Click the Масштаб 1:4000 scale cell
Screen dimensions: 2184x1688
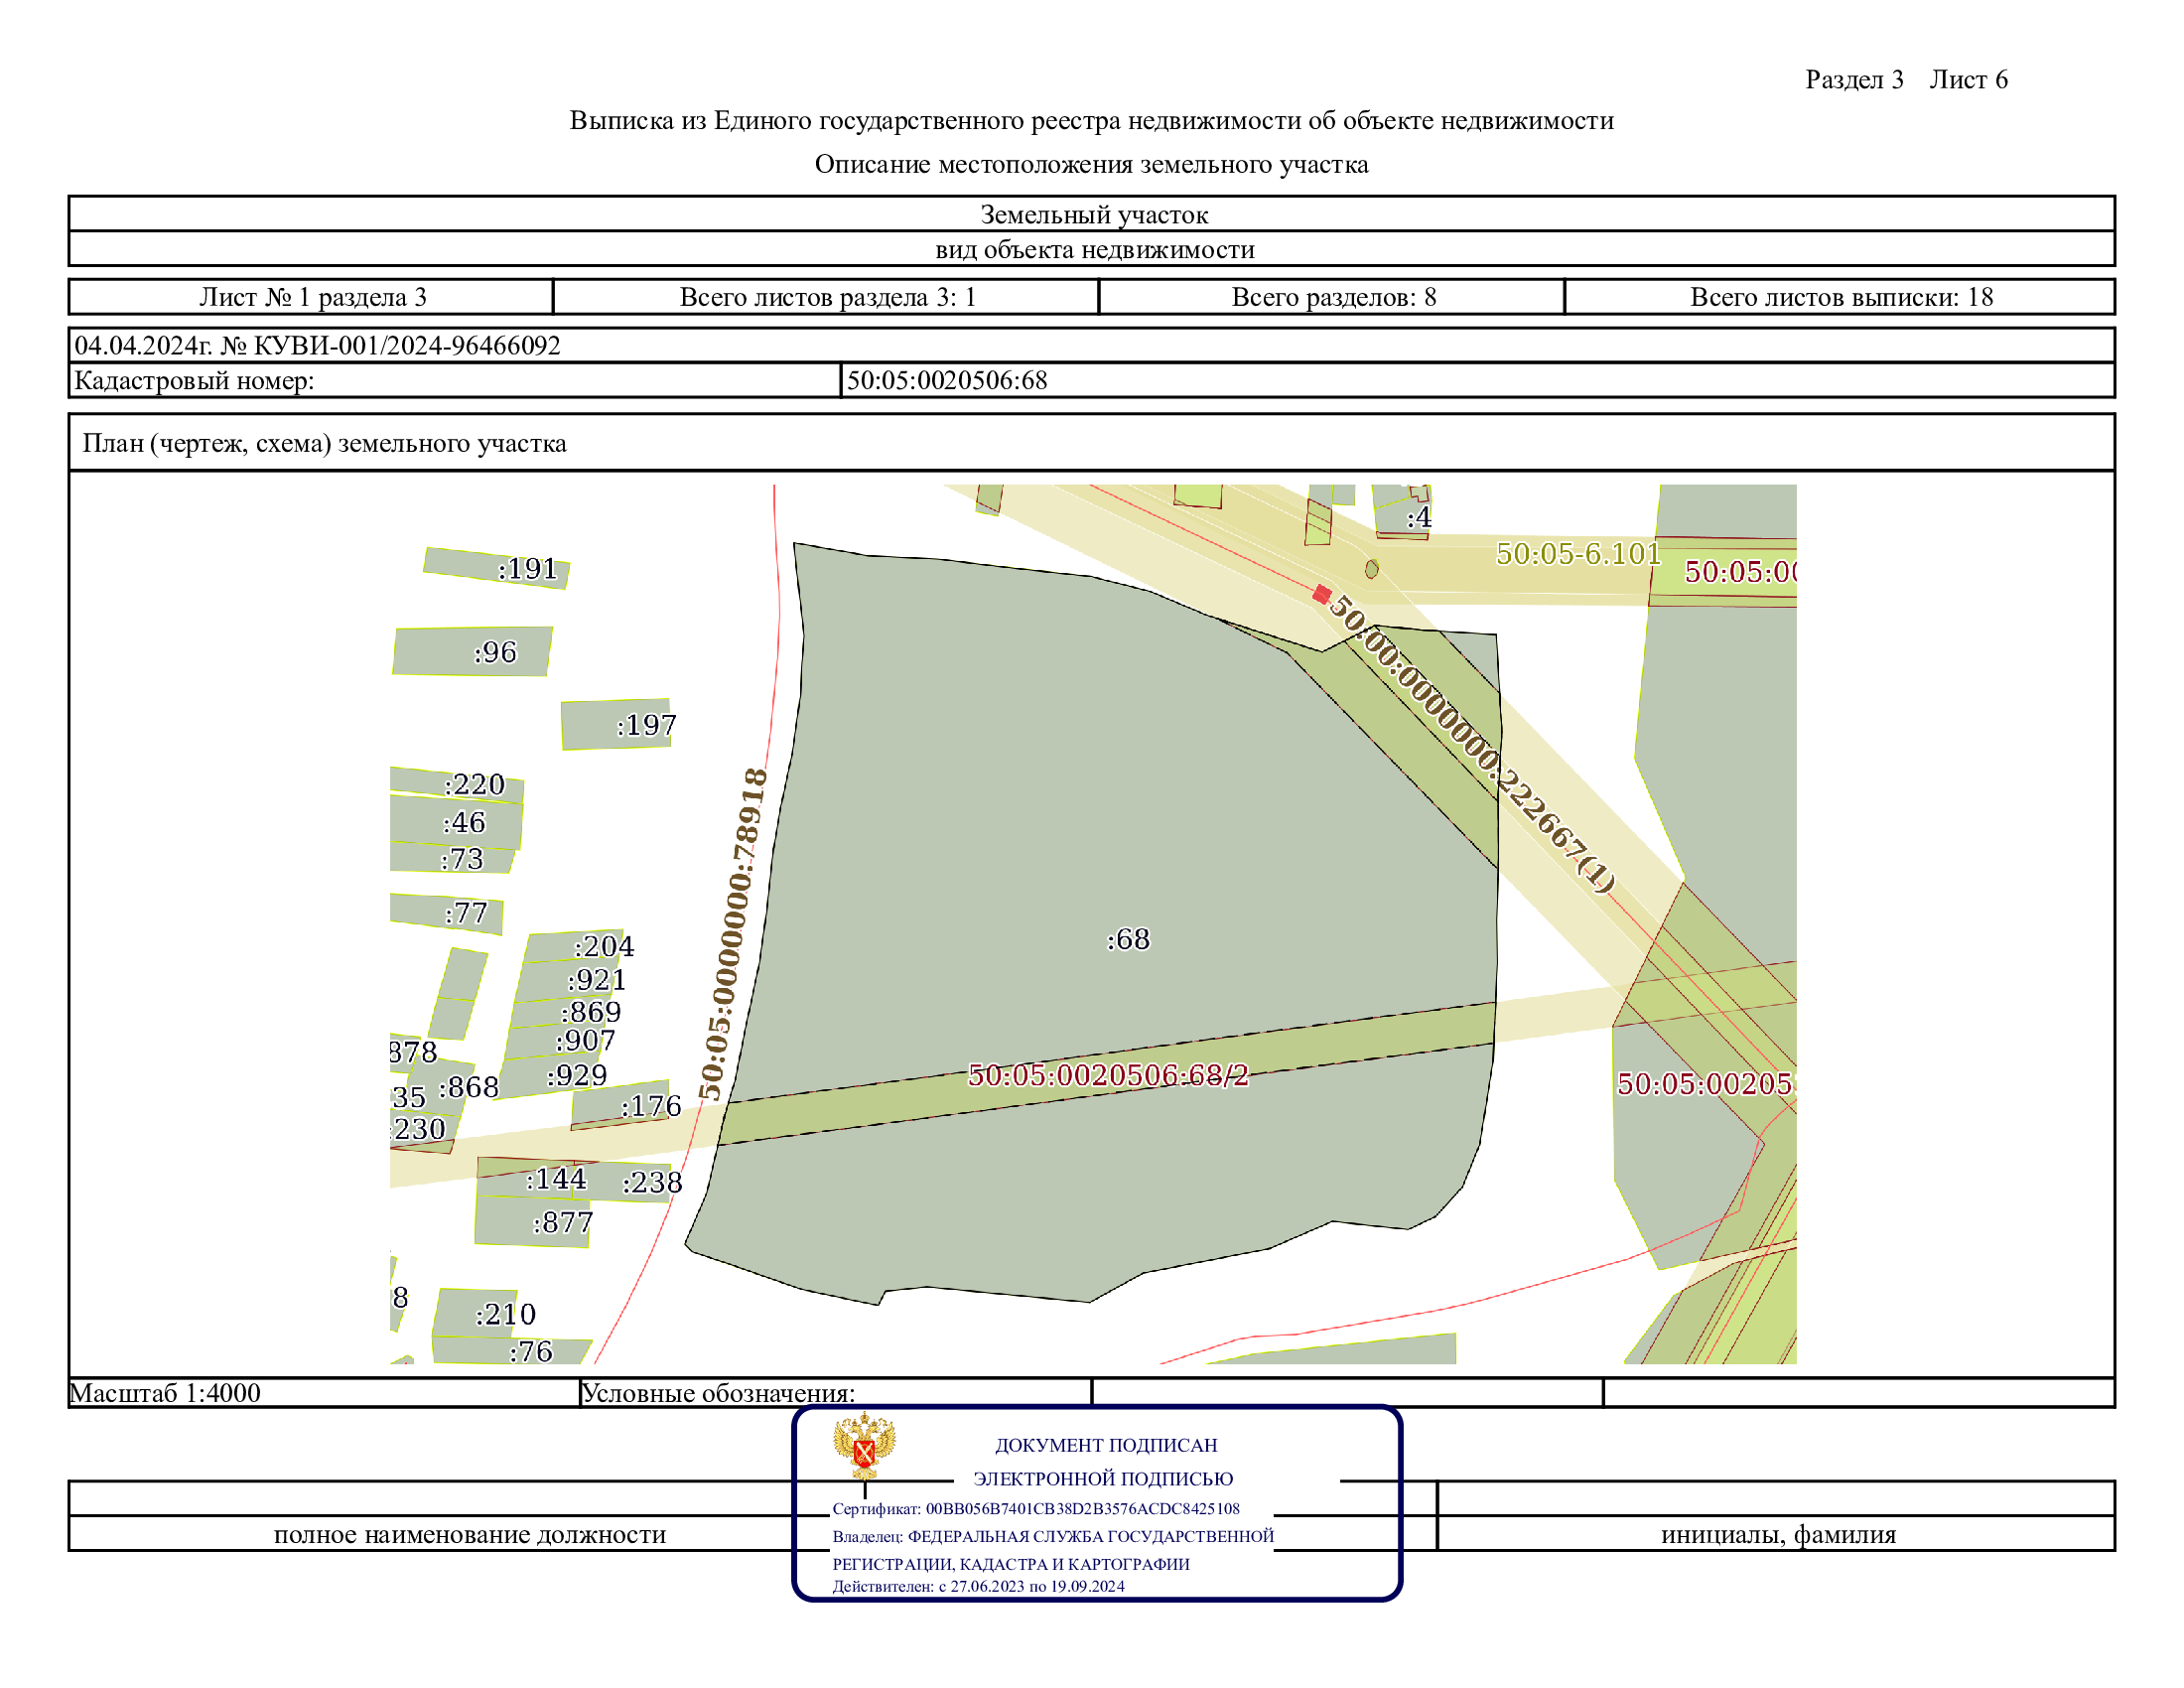[165, 1393]
